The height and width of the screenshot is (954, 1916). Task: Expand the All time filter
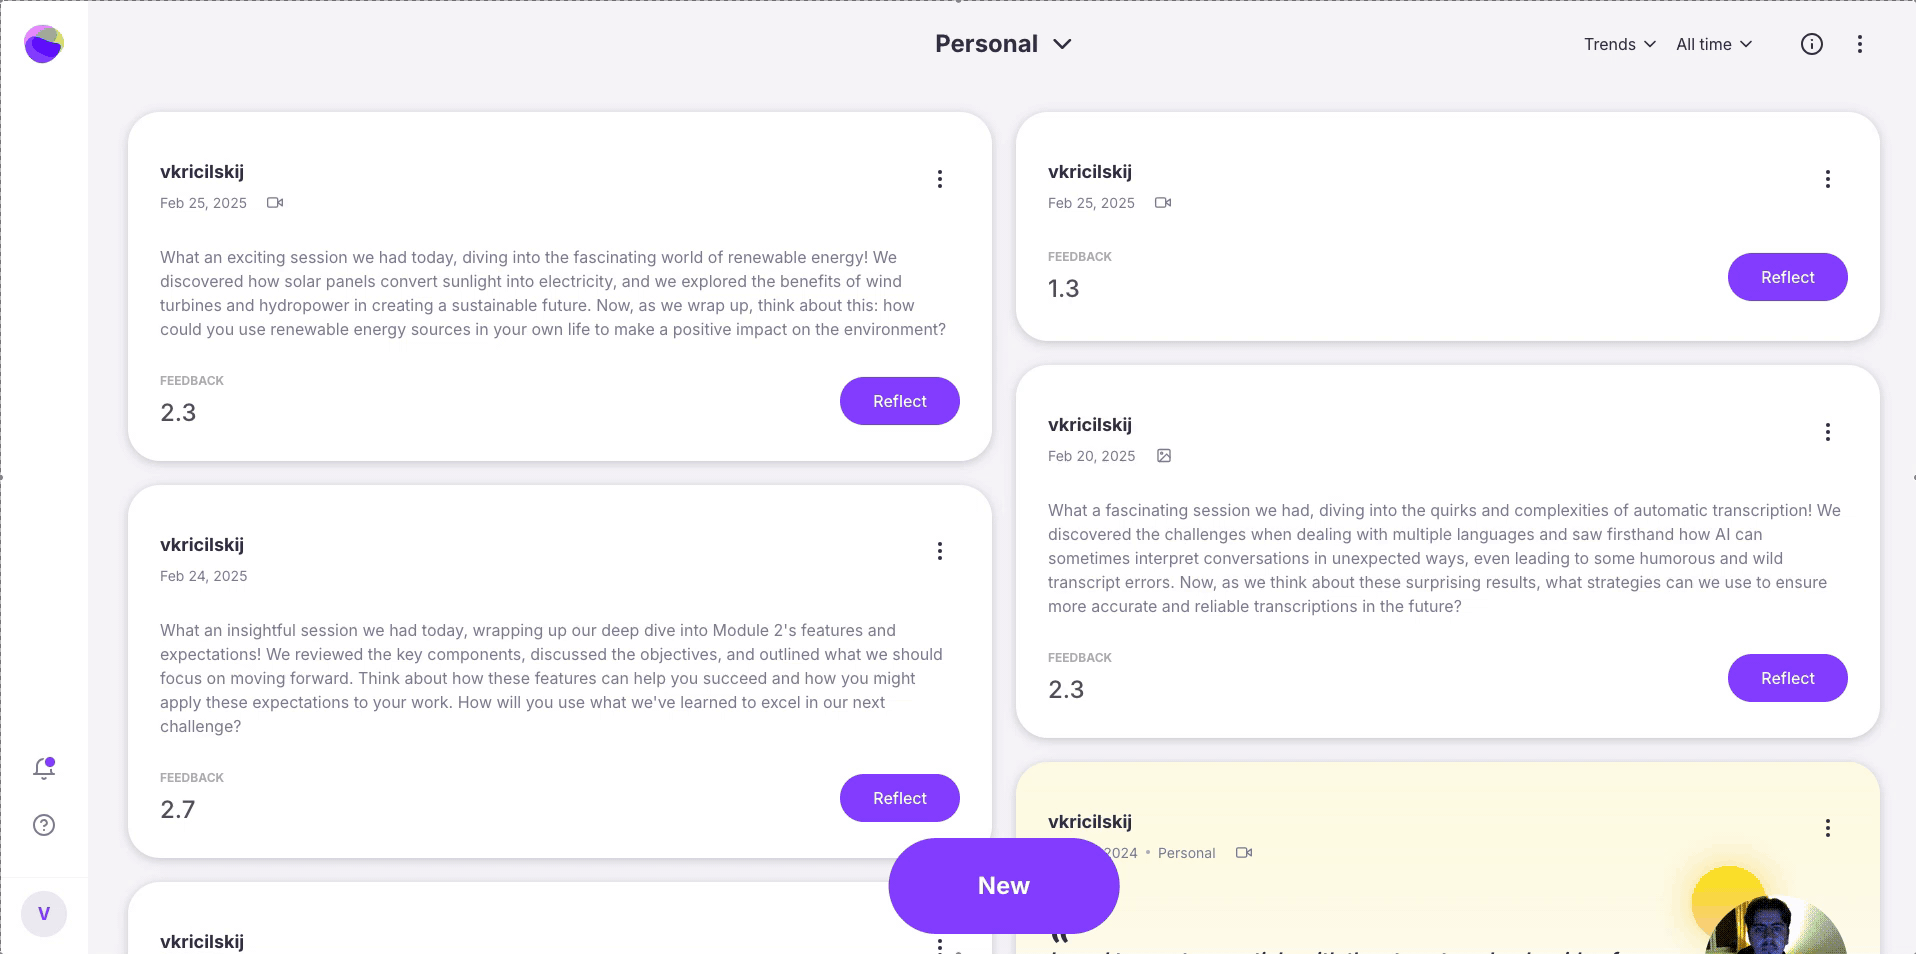pyautogui.click(x=1714, y=44)
